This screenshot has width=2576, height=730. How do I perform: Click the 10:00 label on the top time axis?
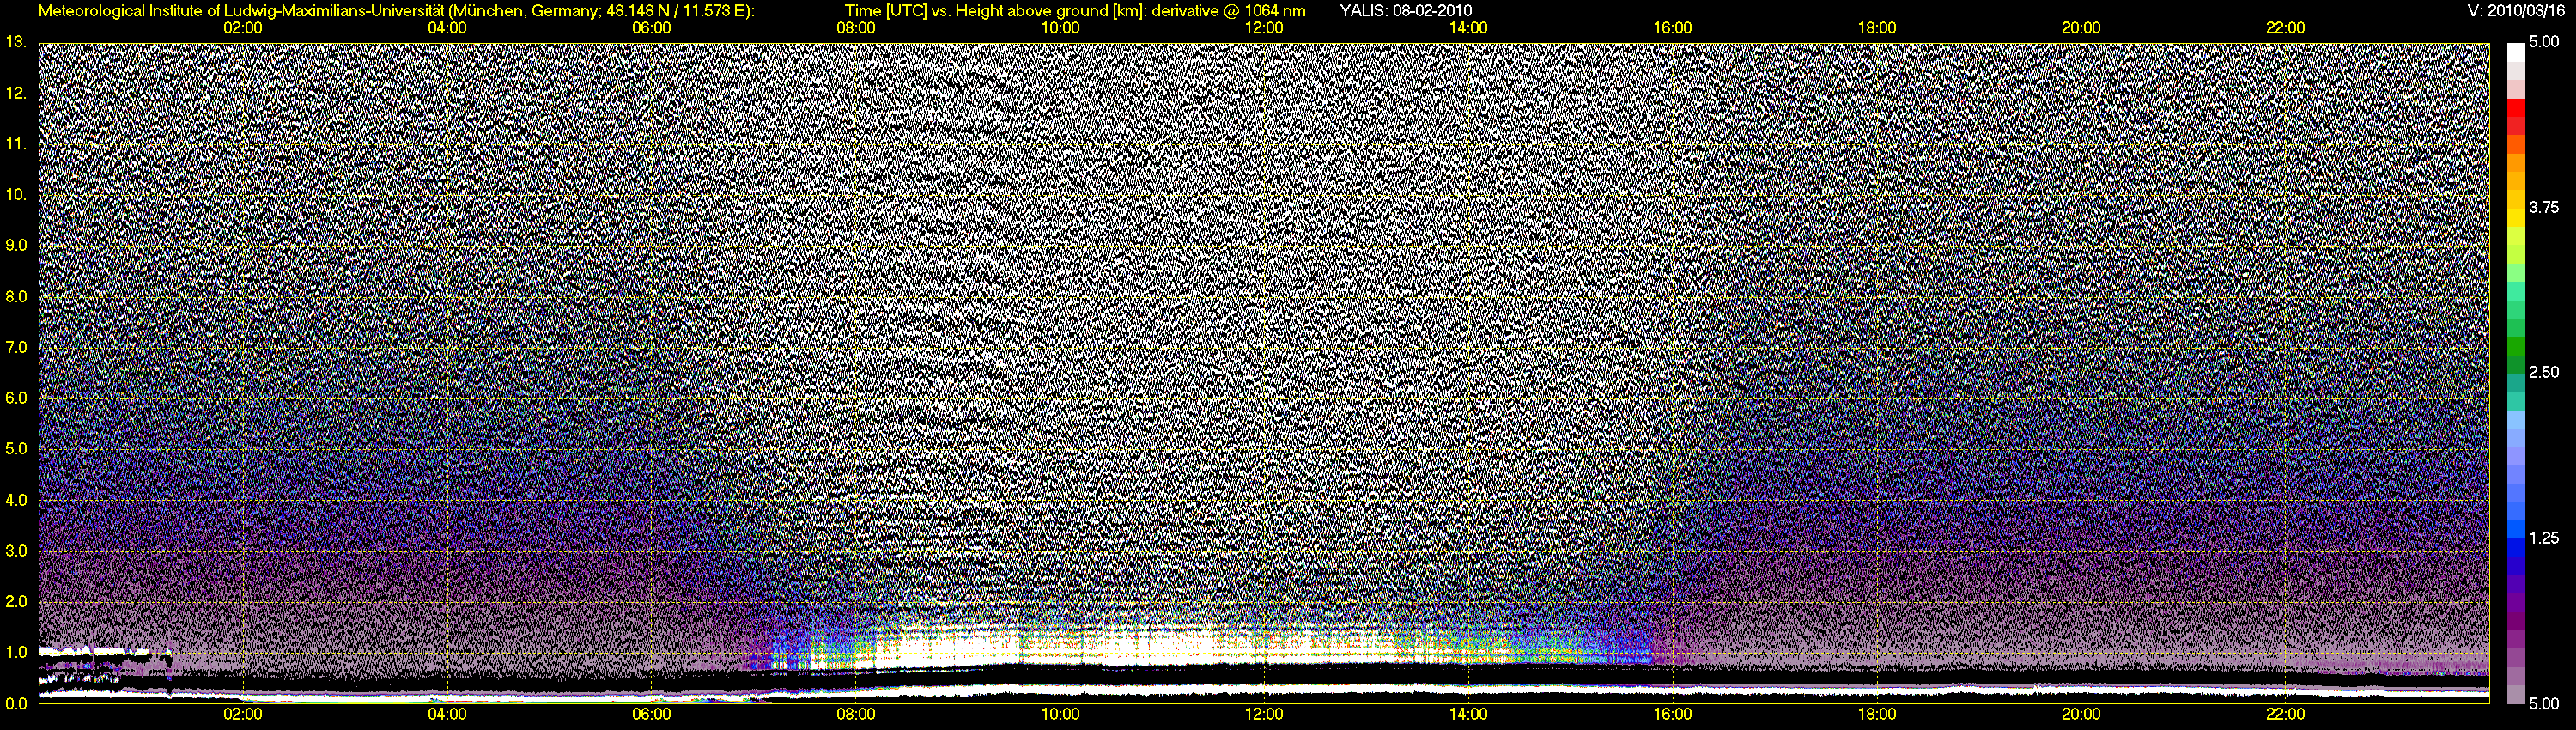(x=1060, y=28)
